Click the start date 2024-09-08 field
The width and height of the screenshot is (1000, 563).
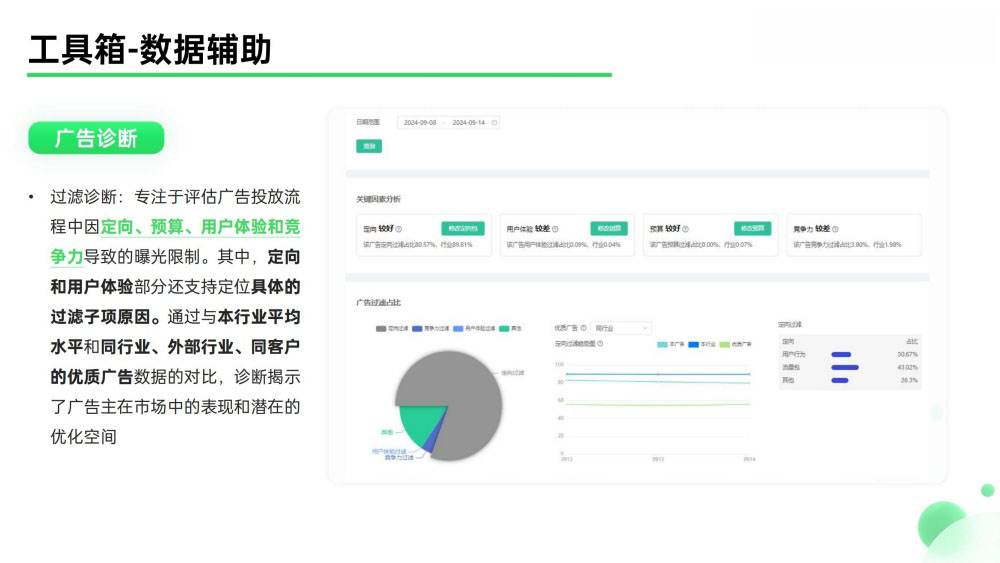[420, 122]
